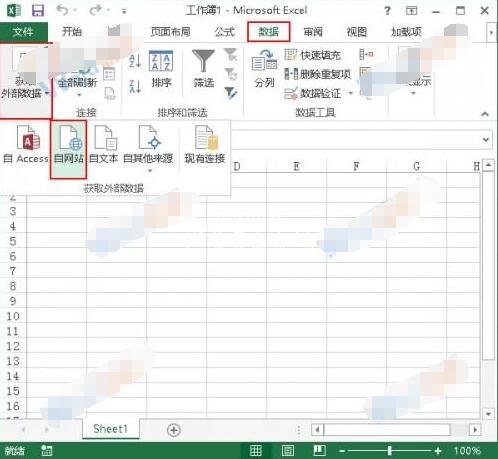Select row 5 header

pos(13,241)
